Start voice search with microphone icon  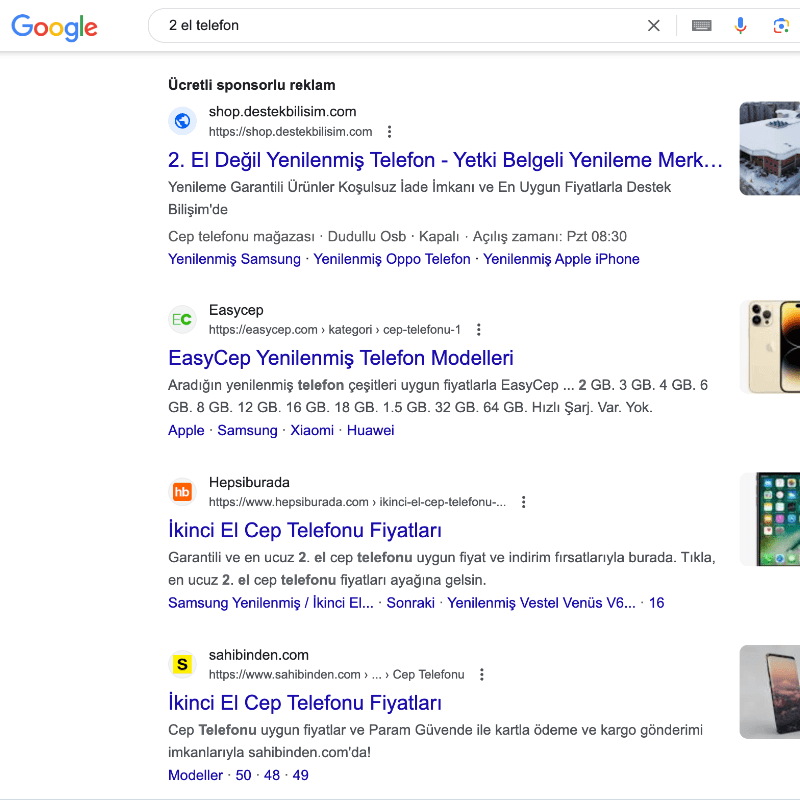click(x=740, y=26)
